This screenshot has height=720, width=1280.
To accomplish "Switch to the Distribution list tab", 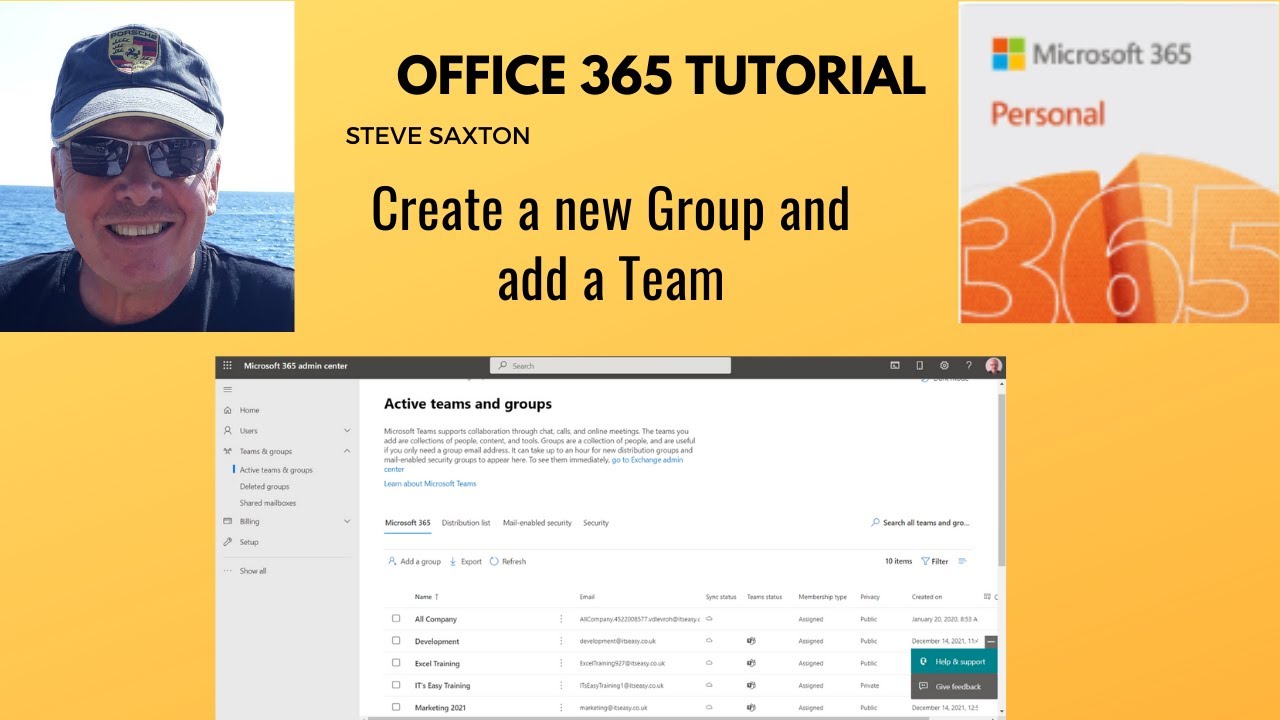I will coord(466,523).
